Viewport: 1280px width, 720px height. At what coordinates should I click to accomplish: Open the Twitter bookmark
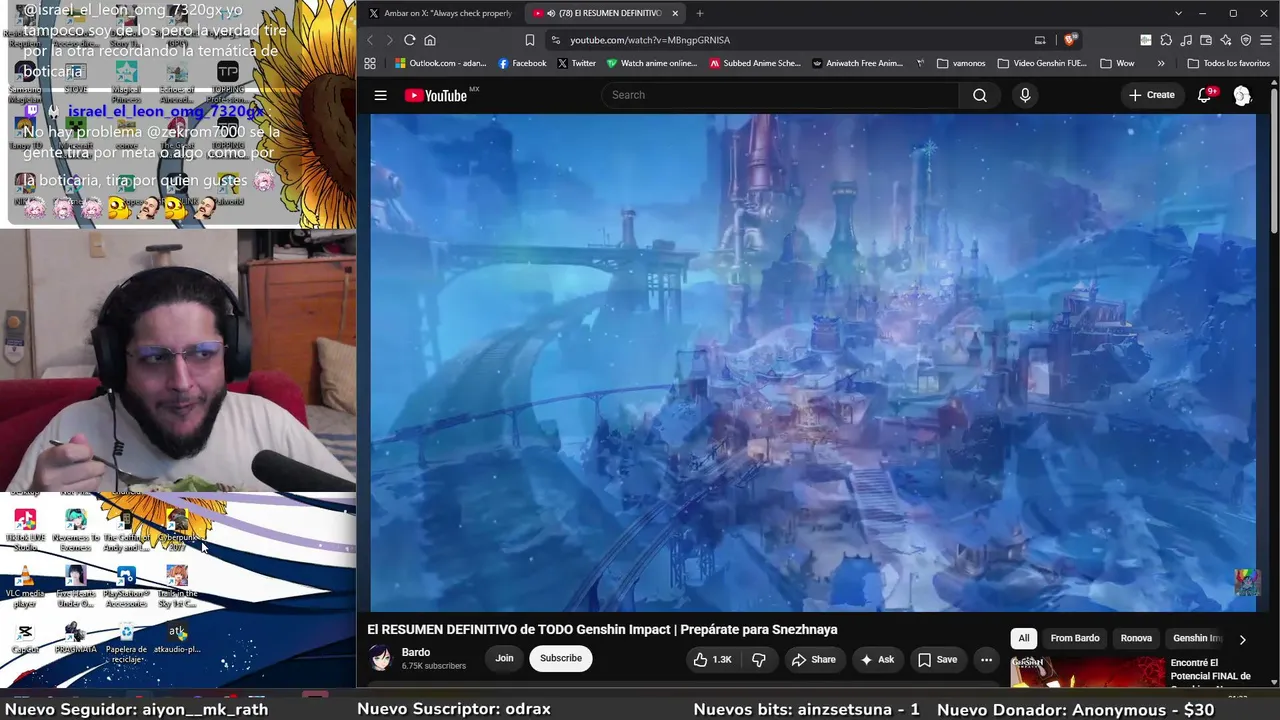tap(576, 63)
